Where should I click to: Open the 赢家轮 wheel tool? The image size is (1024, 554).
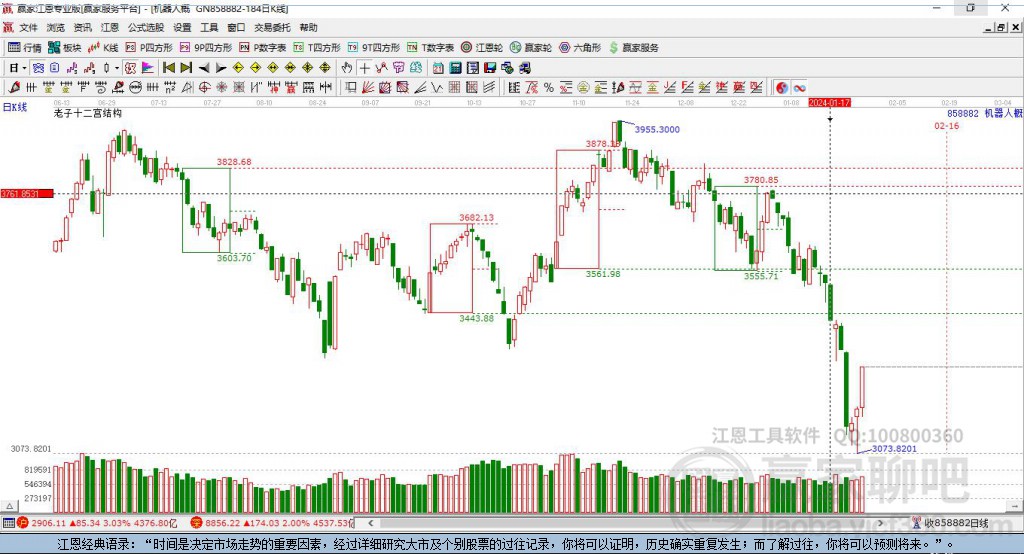click(531, 48)
